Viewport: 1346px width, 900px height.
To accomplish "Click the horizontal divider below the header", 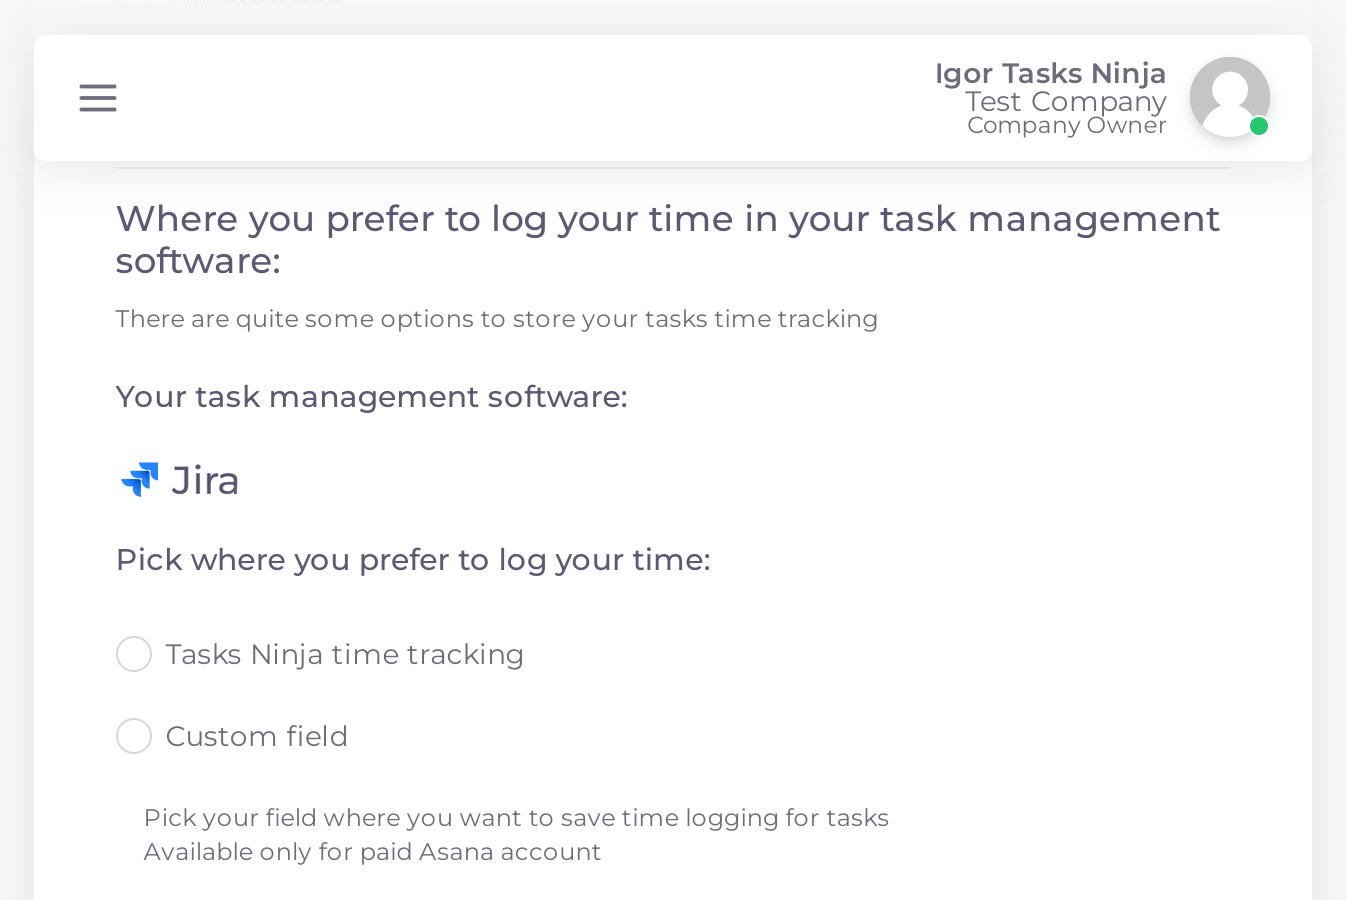I will pos(672,168).
